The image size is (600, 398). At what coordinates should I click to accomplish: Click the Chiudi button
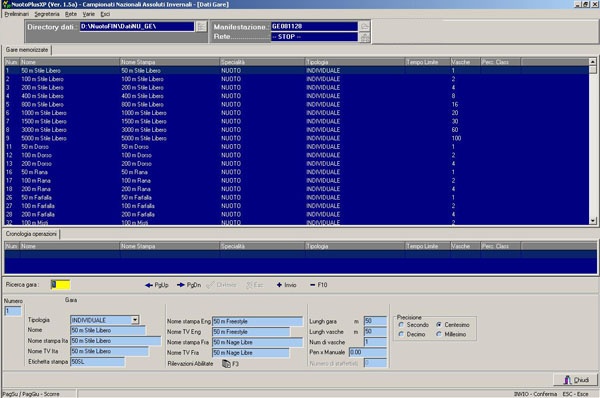pos(576,380)
